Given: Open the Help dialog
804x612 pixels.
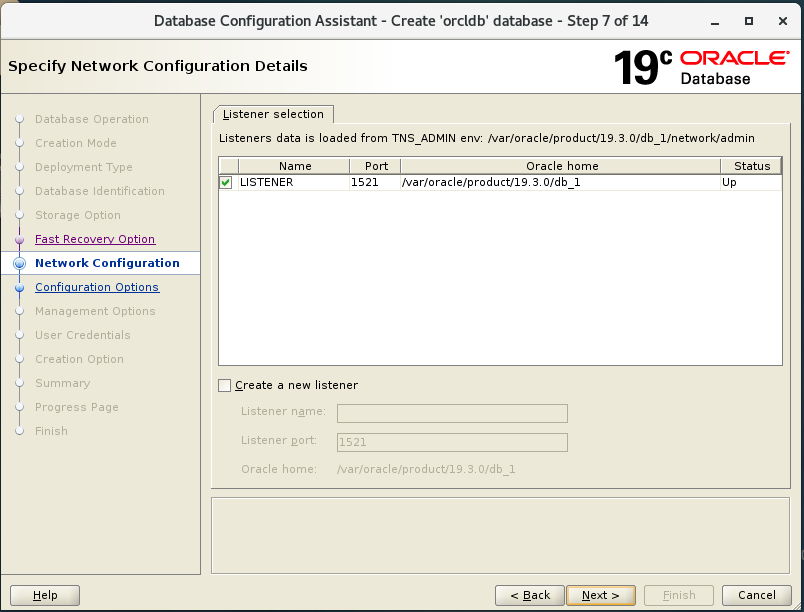Looking at the screenshot, I should click(44, 595).
